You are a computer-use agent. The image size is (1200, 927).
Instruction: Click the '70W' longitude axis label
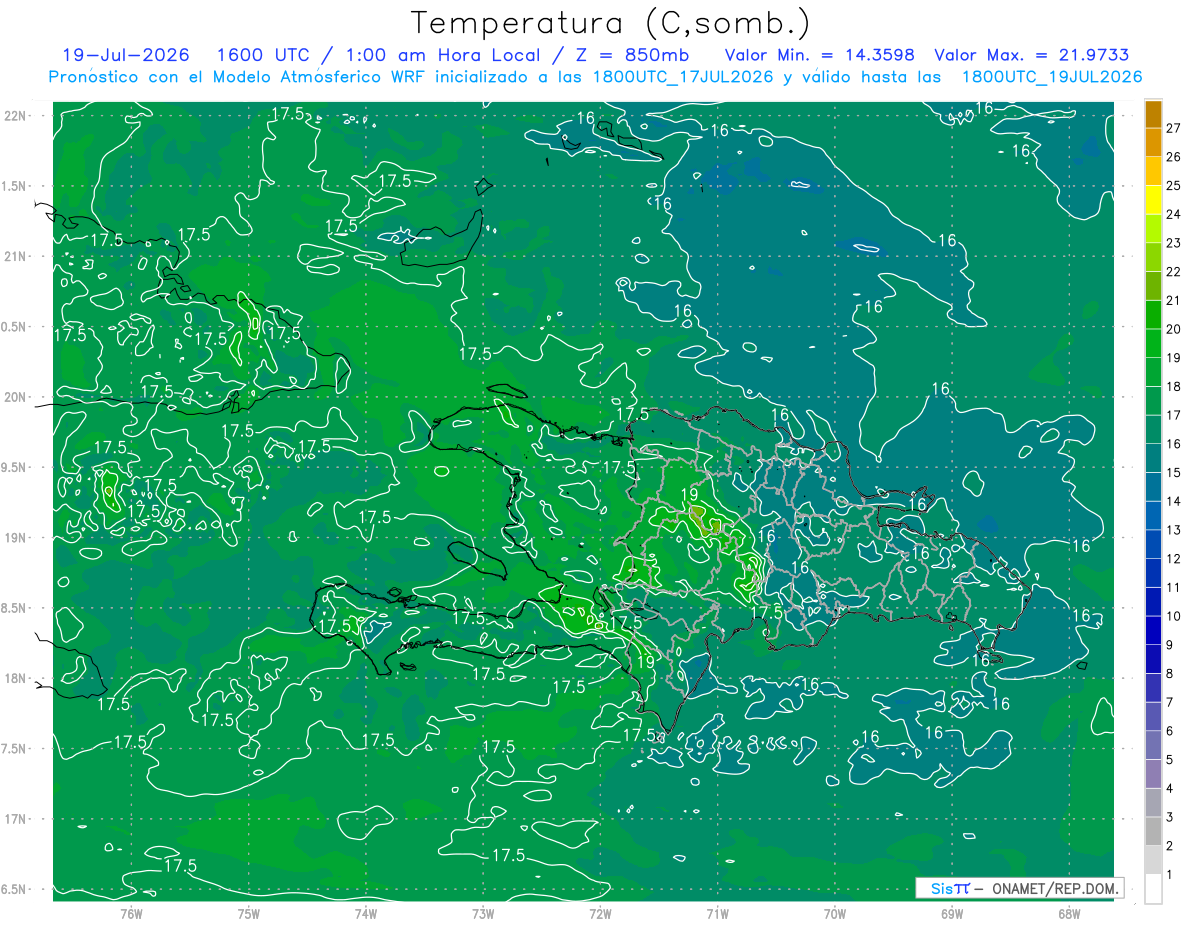pyautogui.click(x=835, y=914)
